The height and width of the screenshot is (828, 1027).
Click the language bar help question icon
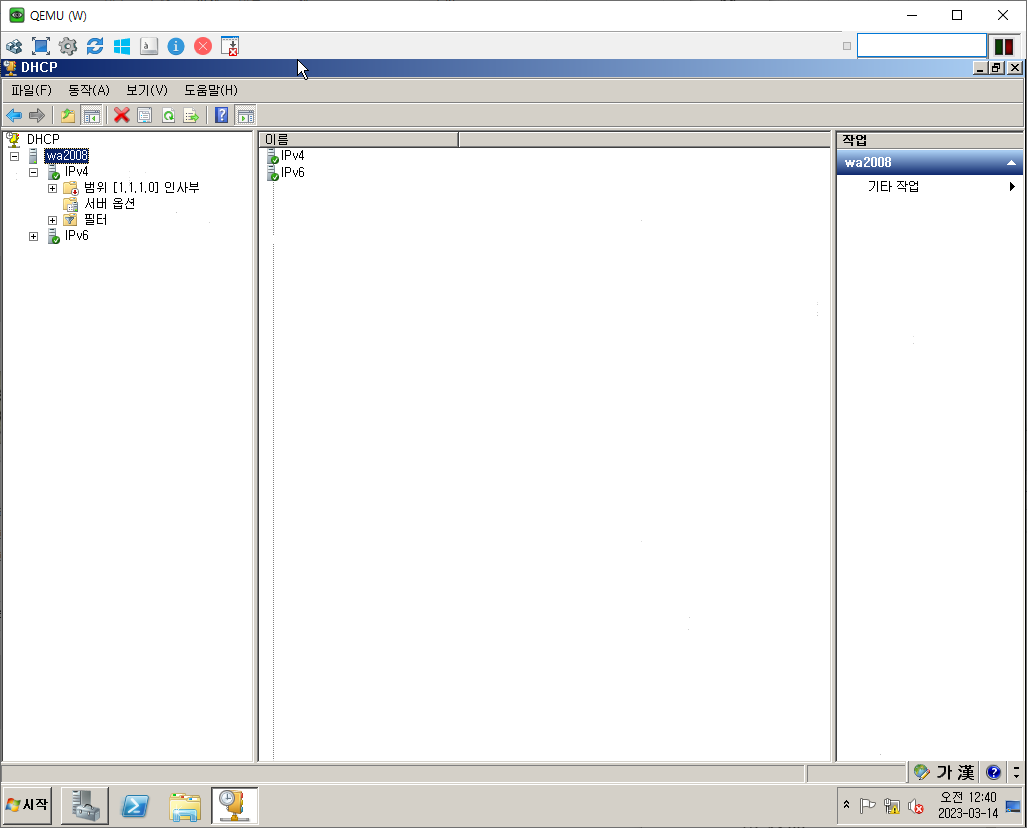click(993, 772)
